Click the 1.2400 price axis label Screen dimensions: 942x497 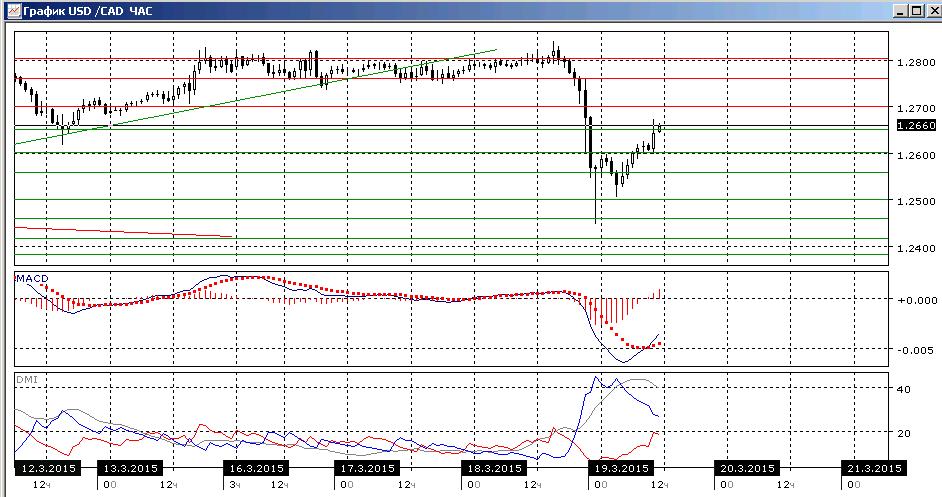click(x=916, y=248)
